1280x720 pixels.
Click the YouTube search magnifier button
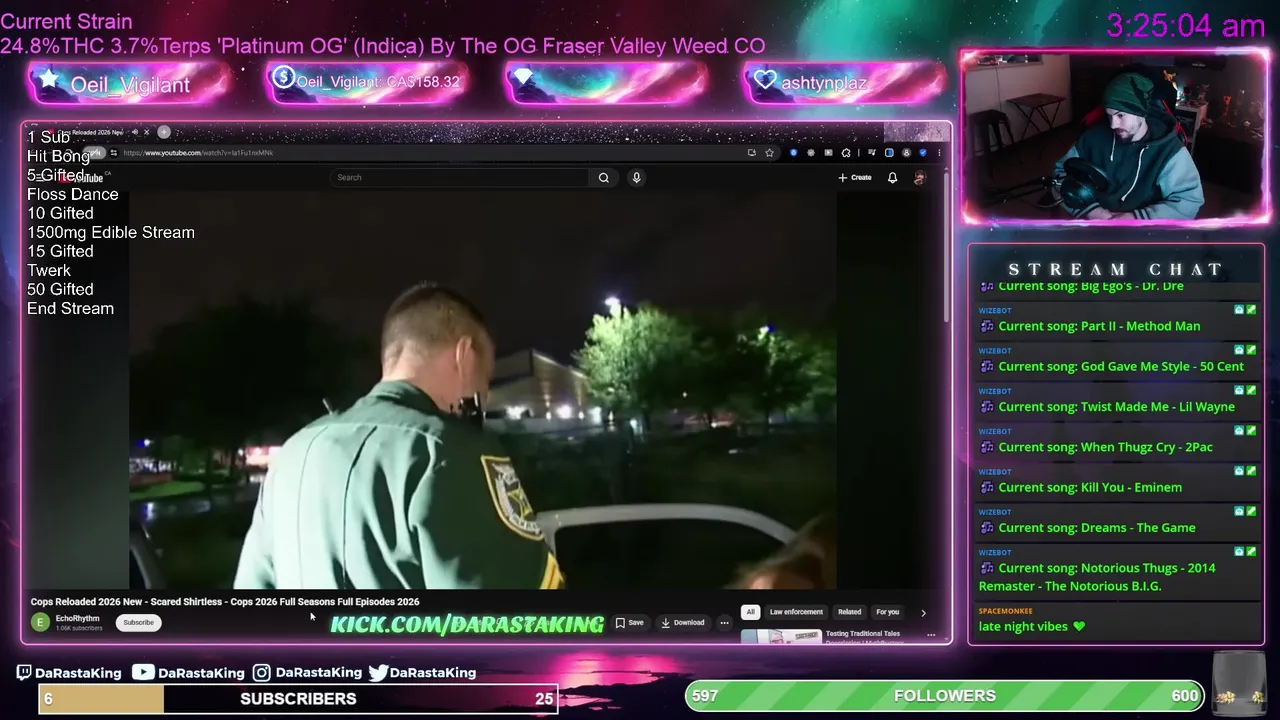pos(604,178)
